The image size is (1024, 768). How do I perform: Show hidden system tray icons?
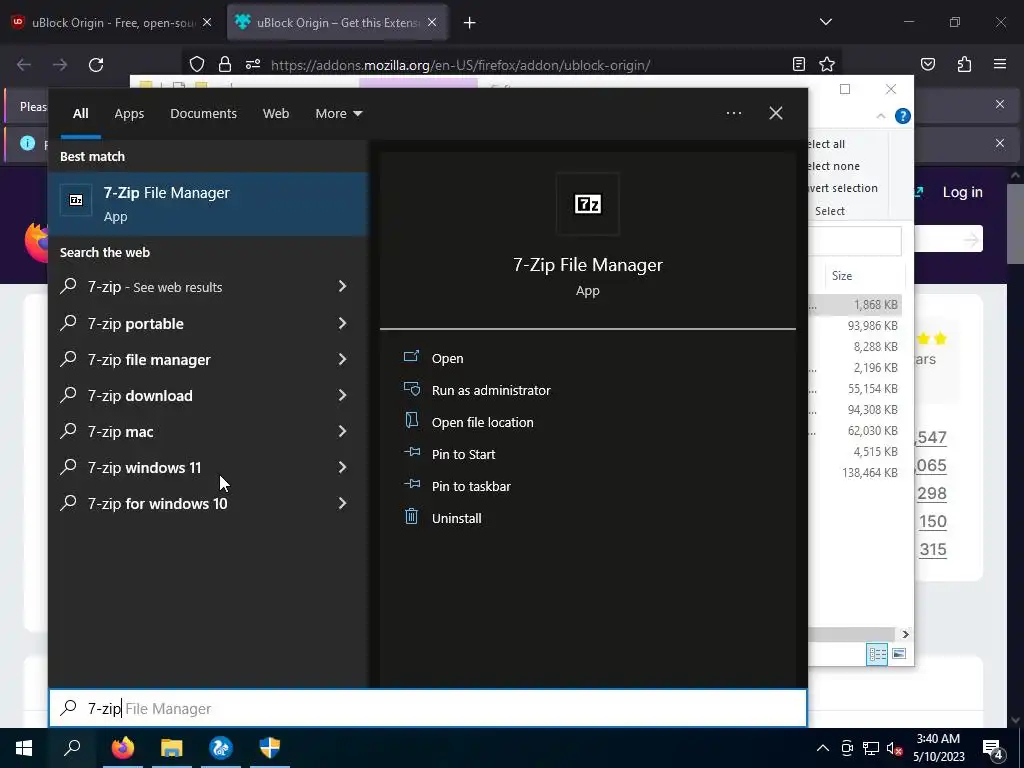pos(822,748)
